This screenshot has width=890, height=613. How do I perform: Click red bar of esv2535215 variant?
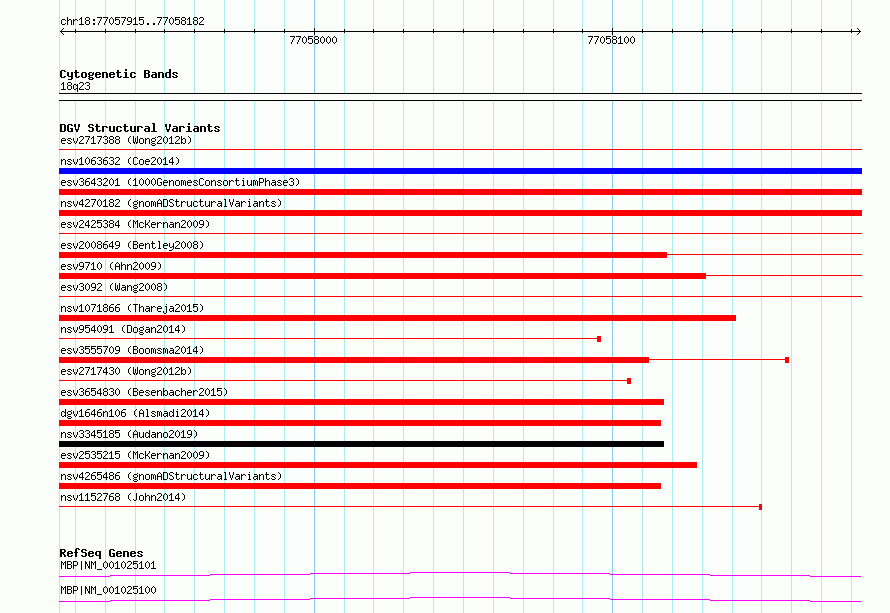click(378, 465)
